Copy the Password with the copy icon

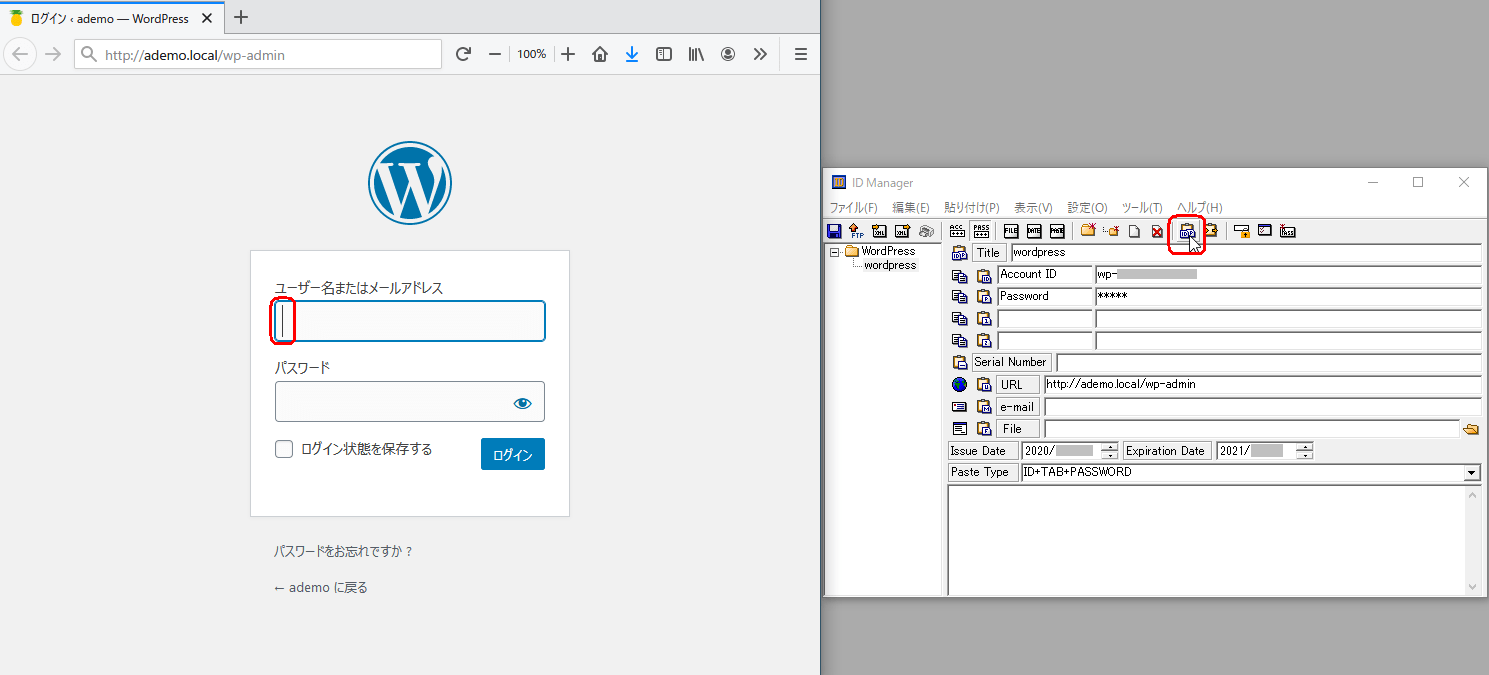point(960,297)
